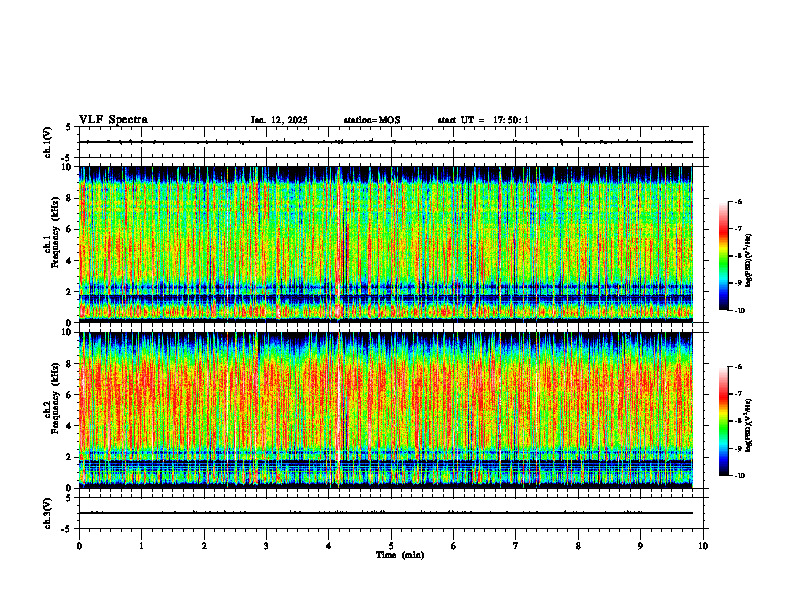This screenshot has width=792, height=612.
Task: Click the ch.1(V) waveform axis label
Action: (x=48, y=142)
